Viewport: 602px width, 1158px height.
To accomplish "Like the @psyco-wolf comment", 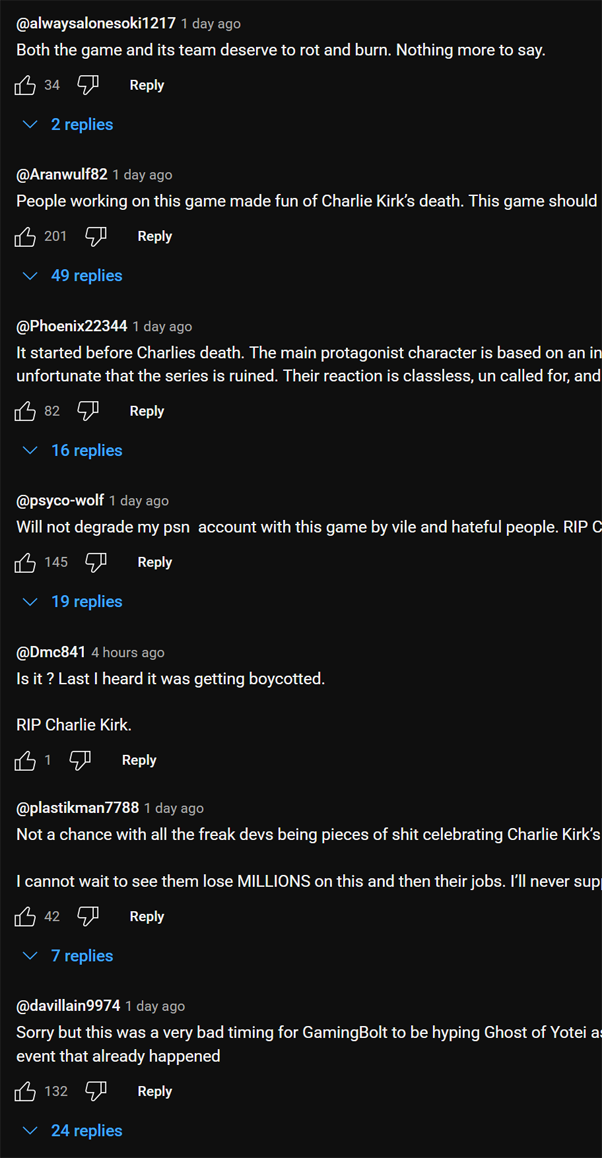I will (25, 563).
